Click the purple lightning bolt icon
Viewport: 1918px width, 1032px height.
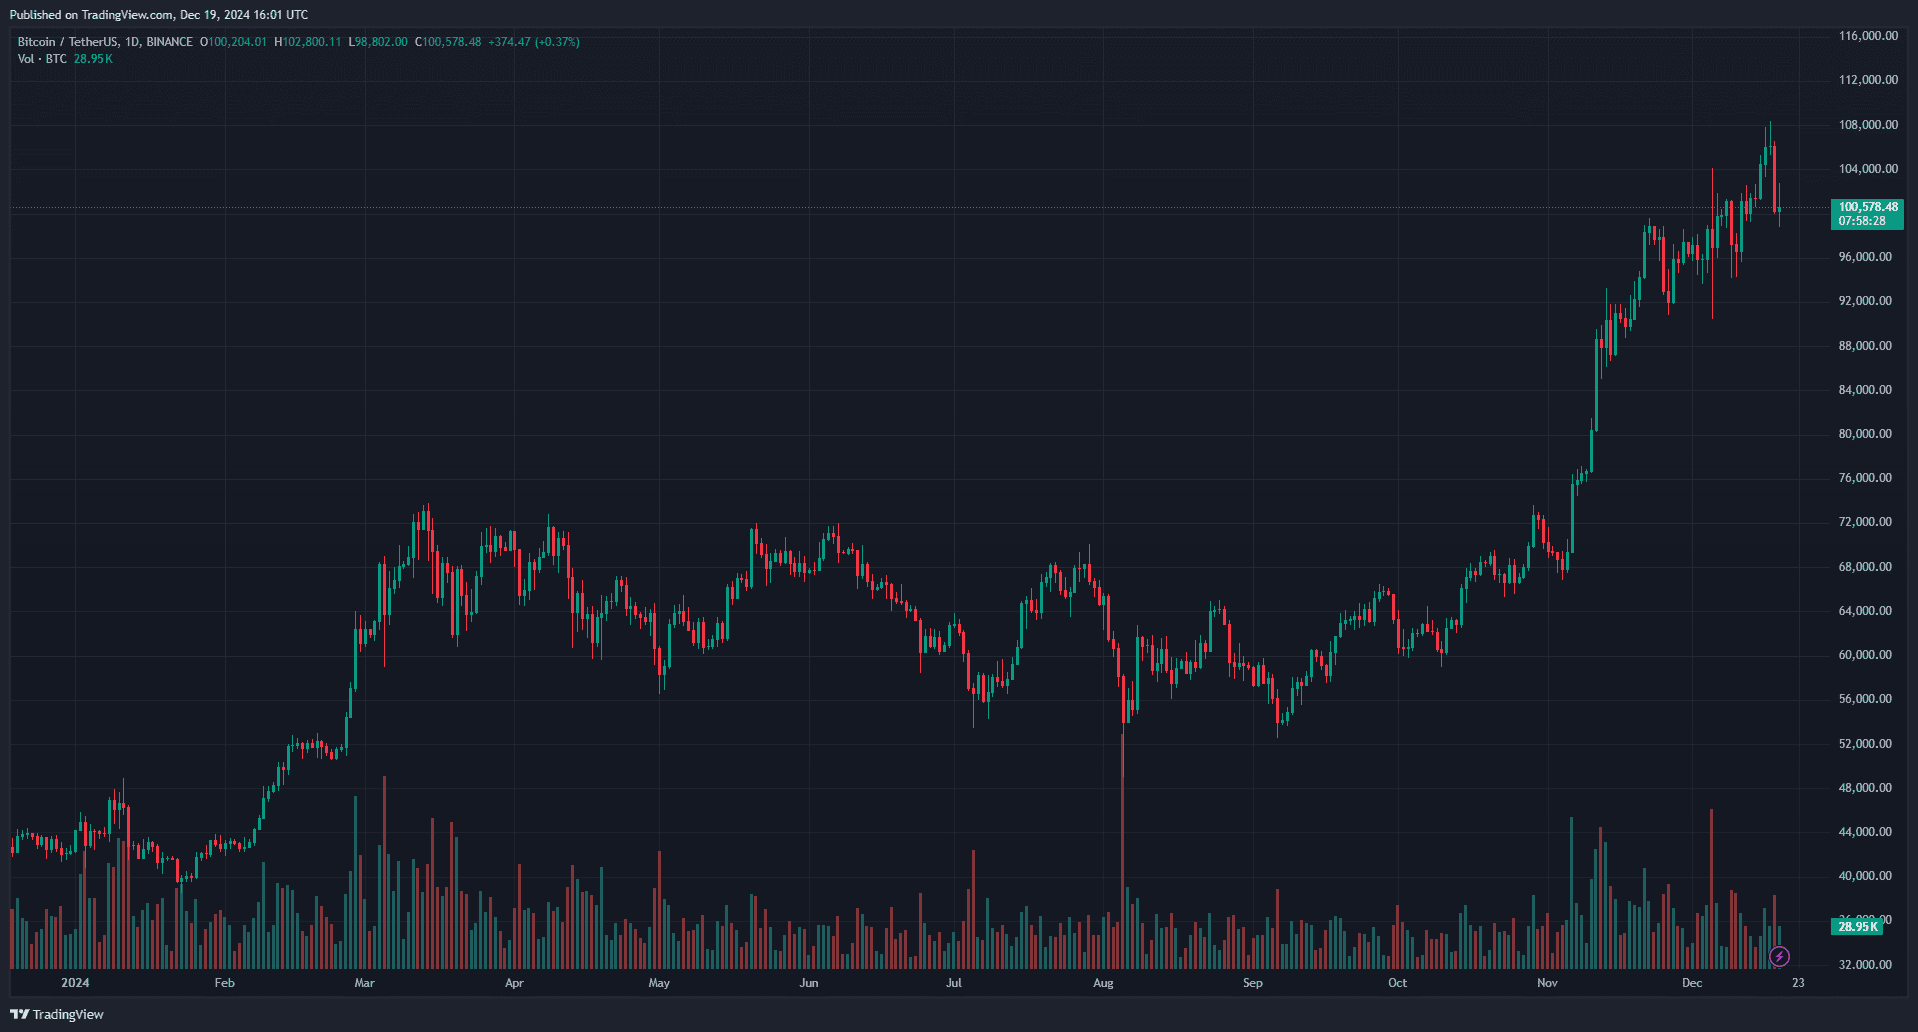[1779, 957]
